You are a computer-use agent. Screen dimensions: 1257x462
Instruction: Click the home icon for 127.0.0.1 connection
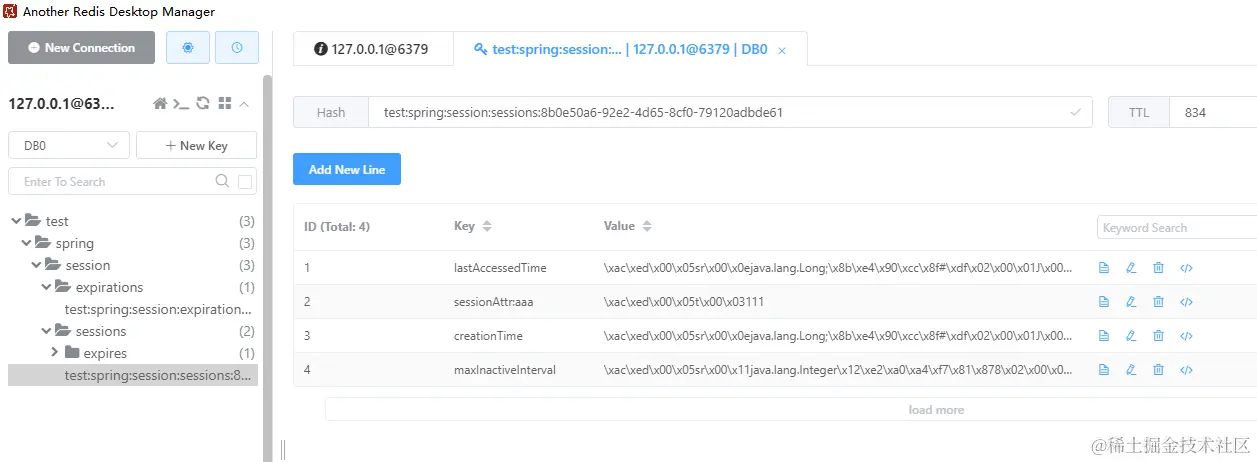pyautogui.click(x=159, y=103)
